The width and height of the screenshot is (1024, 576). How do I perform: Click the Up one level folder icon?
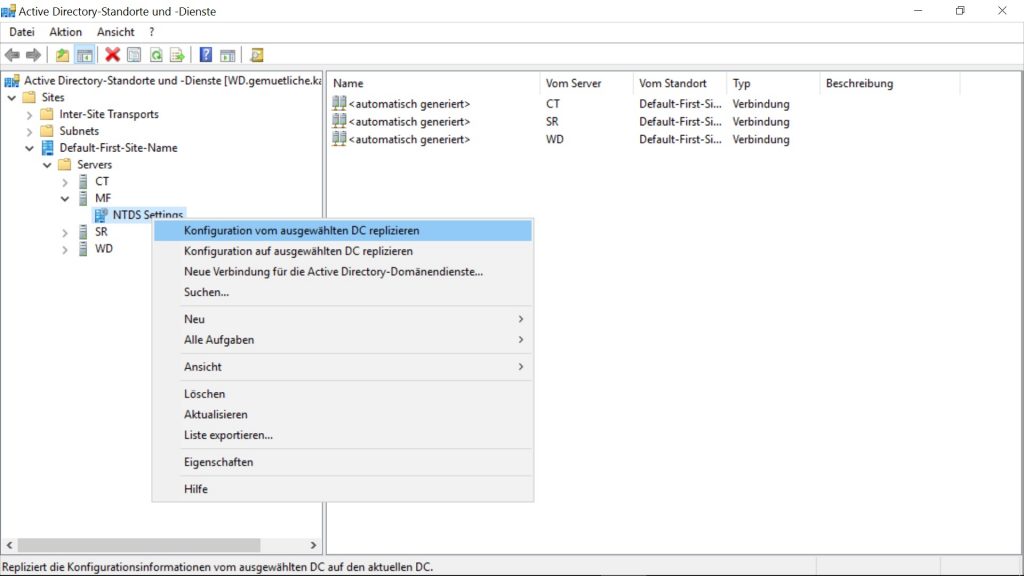tap(62, 56)
